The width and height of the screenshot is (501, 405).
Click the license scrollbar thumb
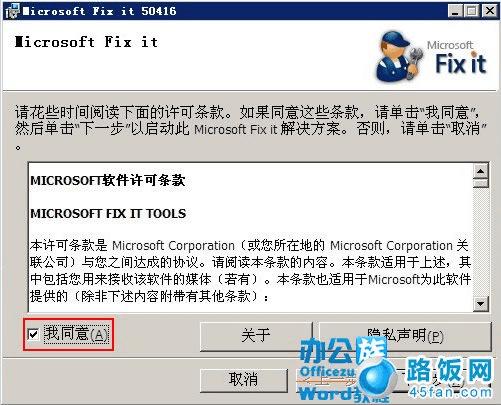click(x=480, y=183)
